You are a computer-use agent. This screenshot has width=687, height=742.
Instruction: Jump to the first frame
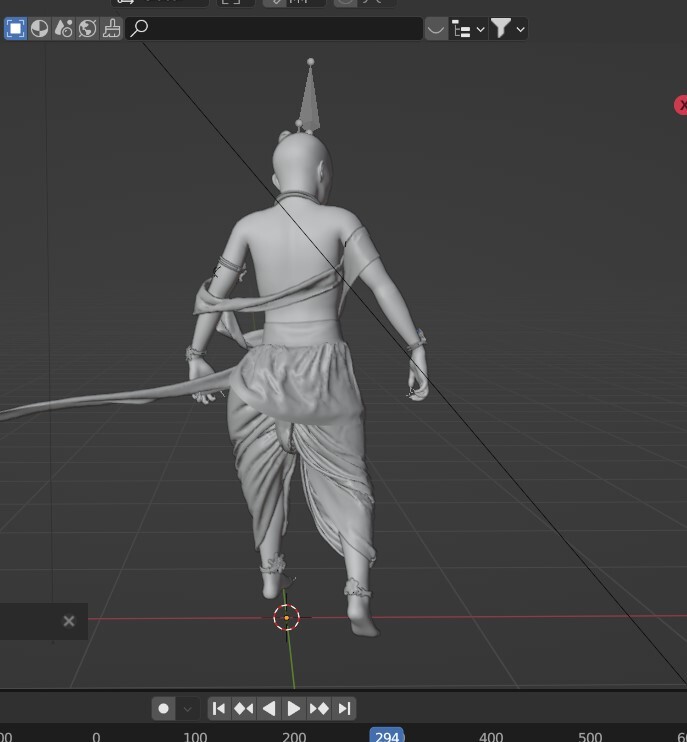(x=219, y=708)
